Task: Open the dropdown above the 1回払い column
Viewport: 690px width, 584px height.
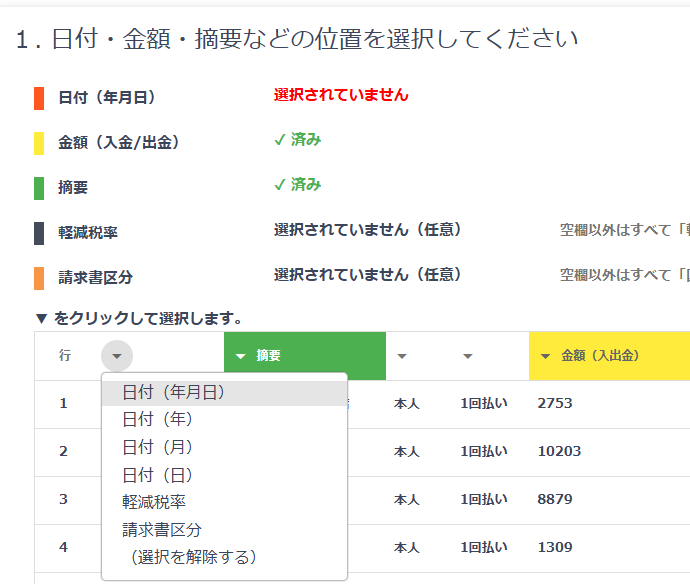Action: (x=468, y=356)
